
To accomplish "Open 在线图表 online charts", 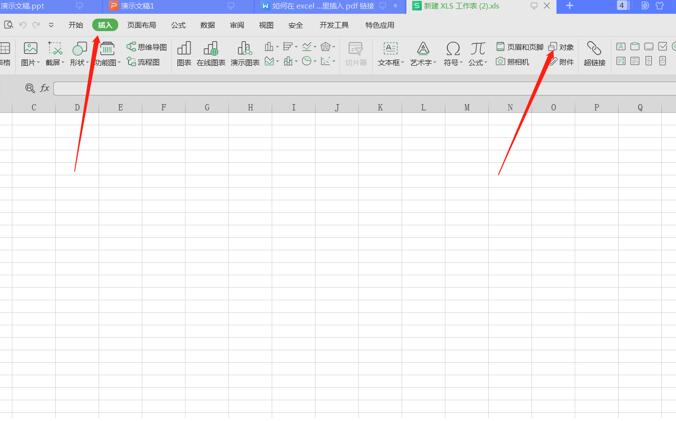I will [x=211, y=54].
